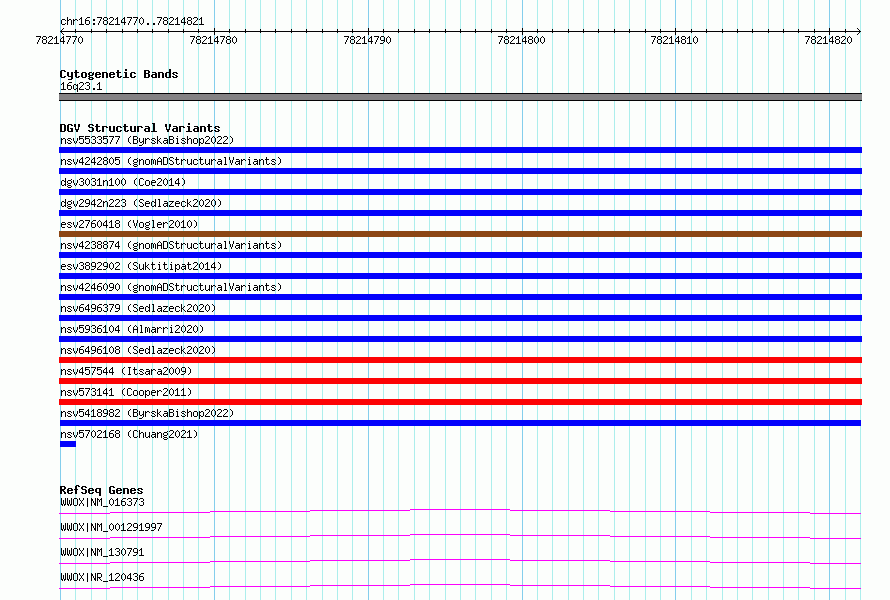Click the nsv6496379 (Sedlazeck2020) label
Viewport: 890px width, 600px height.
[x=138, y=308]
